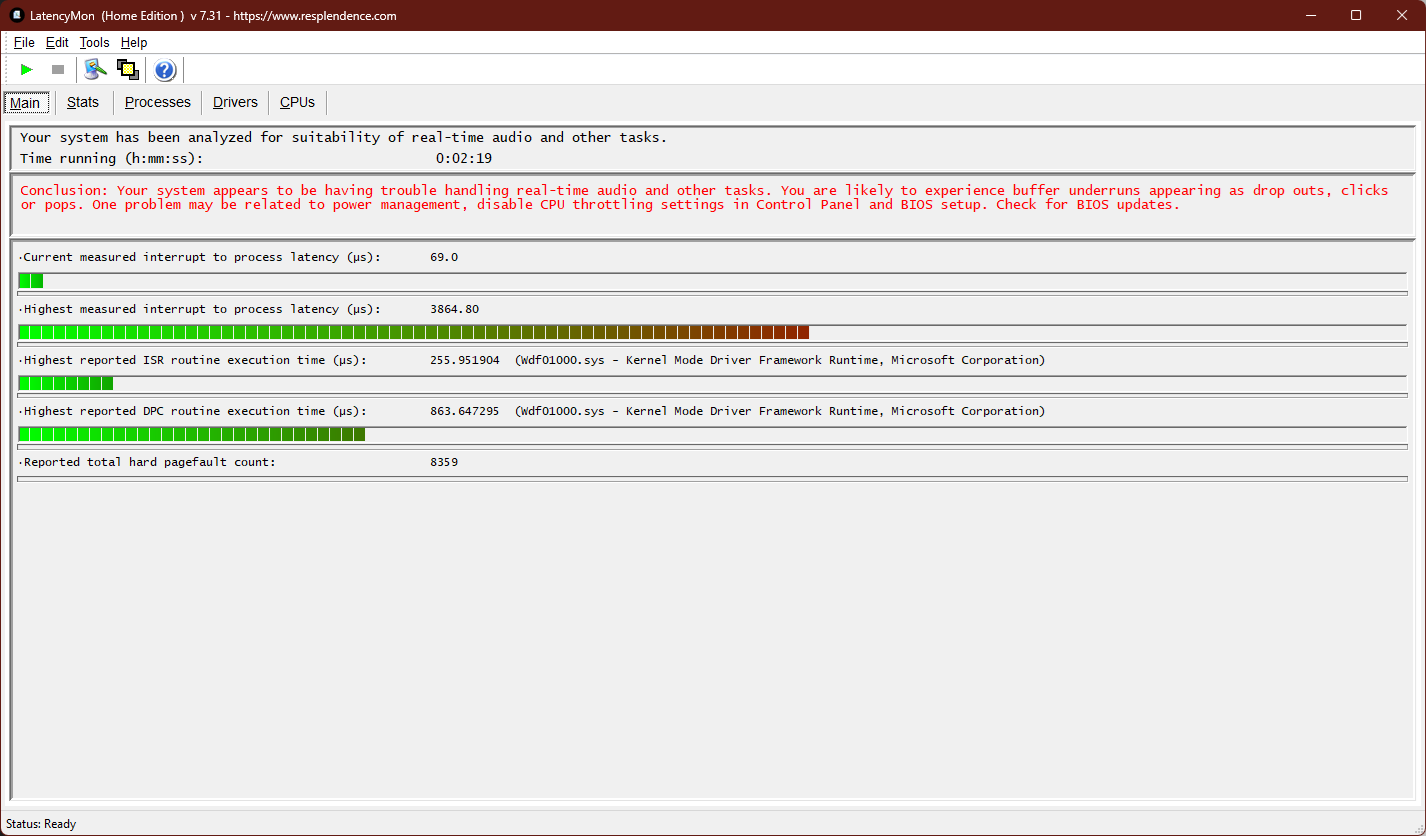Open the Tools menu
The width and height of the screenshot is (1426, 836).
tap(94, 42)
